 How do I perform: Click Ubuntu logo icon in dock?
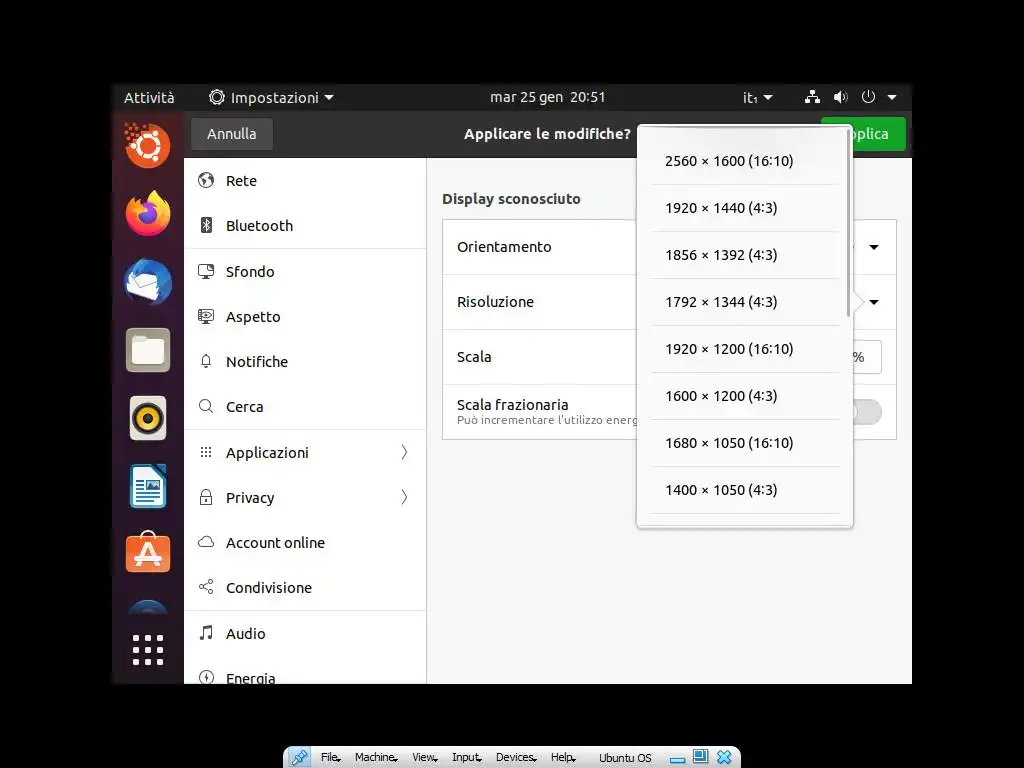click(148, 146)
